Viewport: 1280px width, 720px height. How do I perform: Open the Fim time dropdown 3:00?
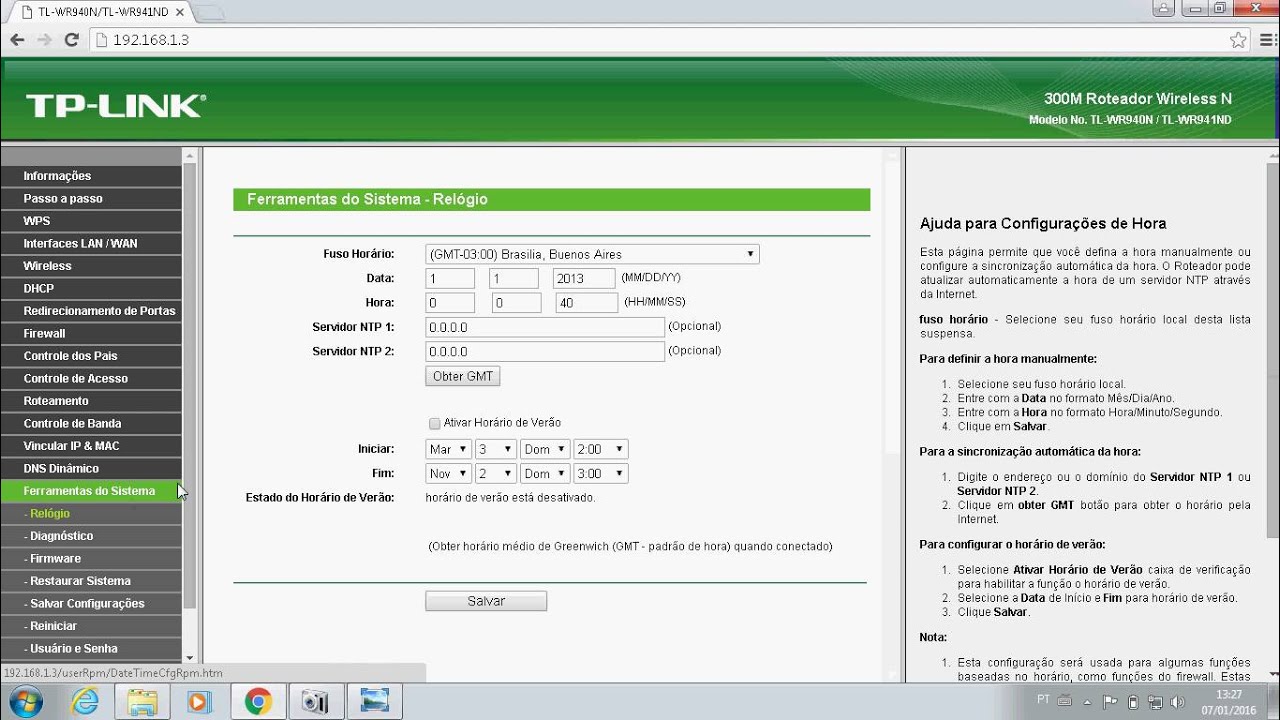(601, 473)
